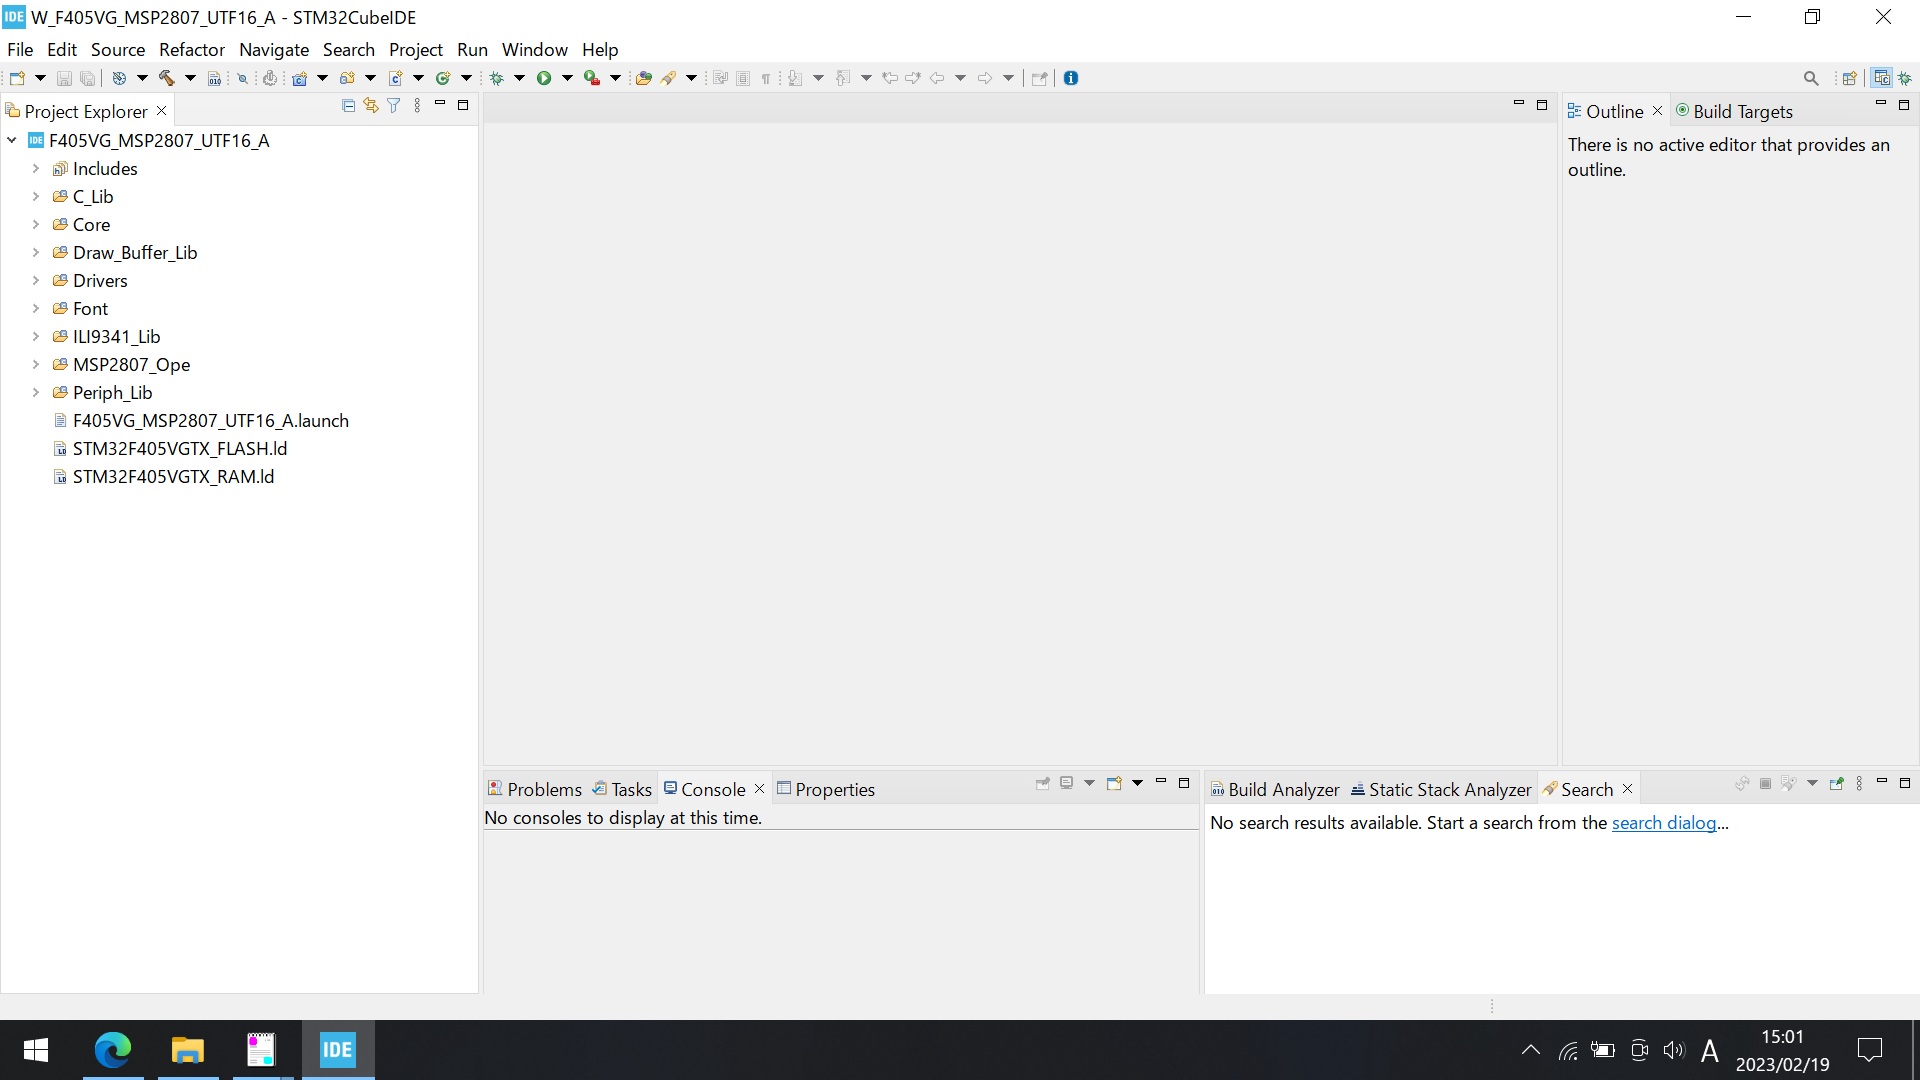Click the Binary file (010) toolbar icon

[x=214, y=78]
